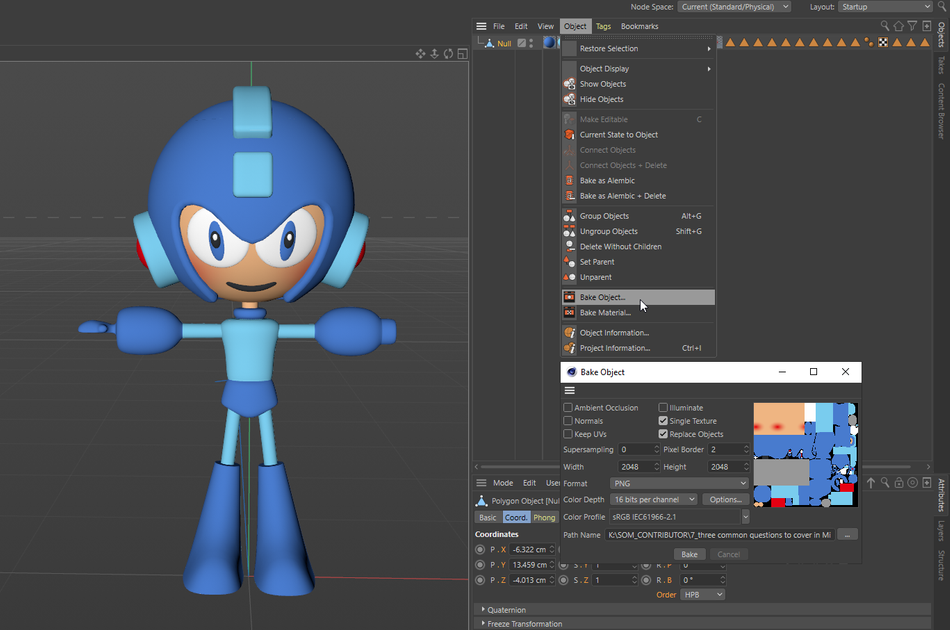Click the Attribute Manager target circle icon
The height and width of the screenshot is (630, 950).
click(912, 483)
